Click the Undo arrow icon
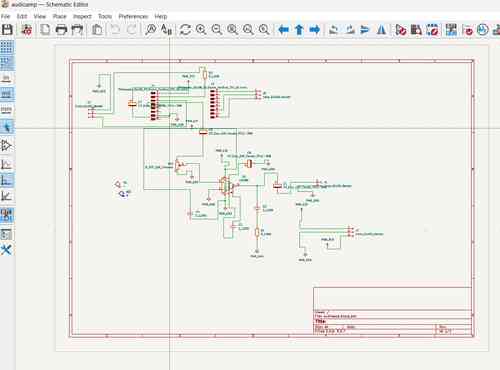 116,30
